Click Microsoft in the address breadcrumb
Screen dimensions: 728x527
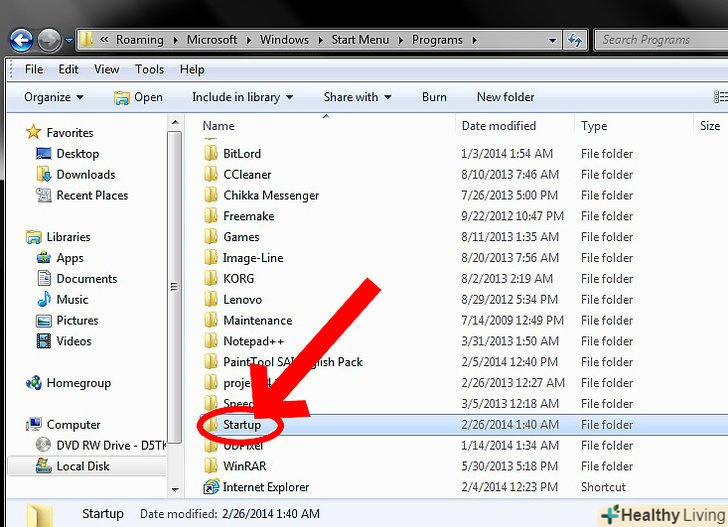pos(212,40)
